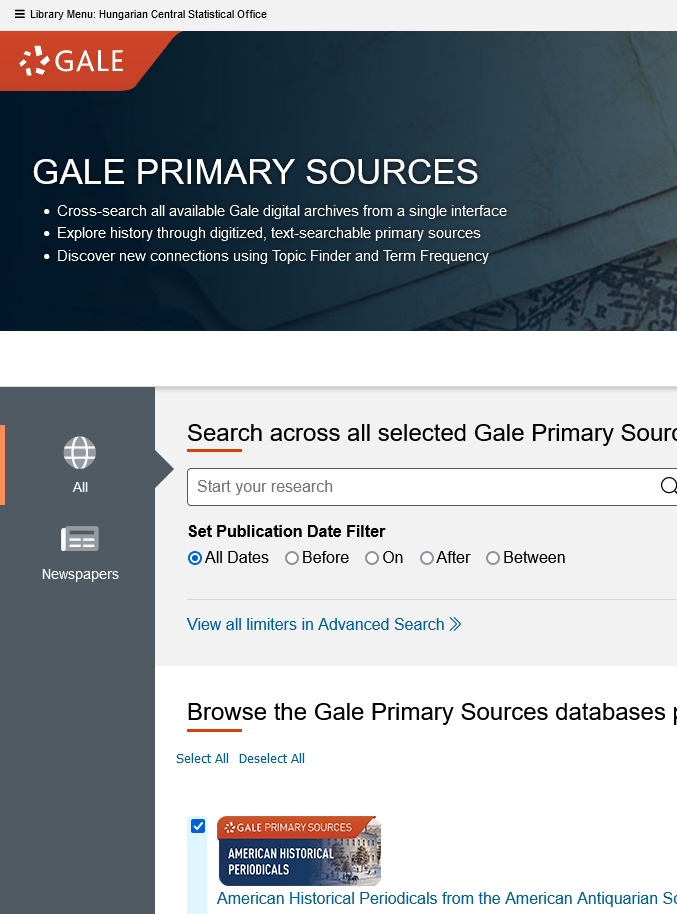The height and width of the screenshot is (914, 677).
Task: Open View all limiters in Advanced Search
Action: pyautogui.click(x=316, y=624)
